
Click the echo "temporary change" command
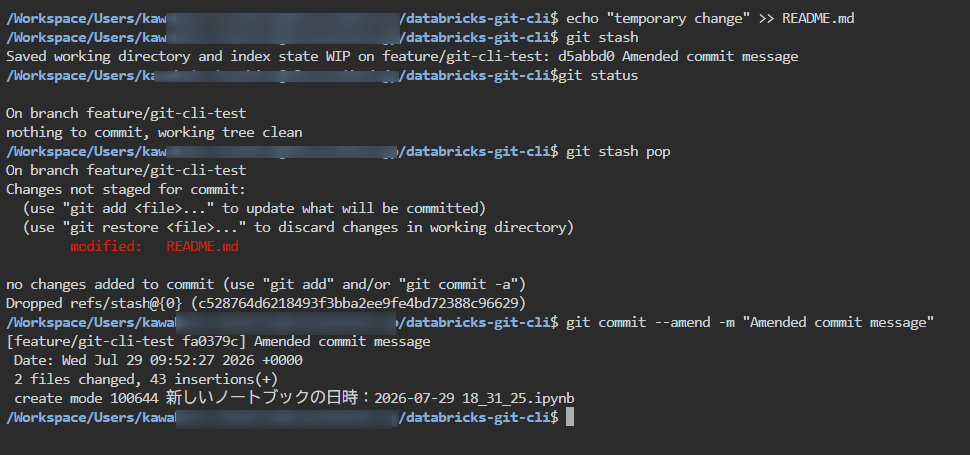(x=710, y=19)
